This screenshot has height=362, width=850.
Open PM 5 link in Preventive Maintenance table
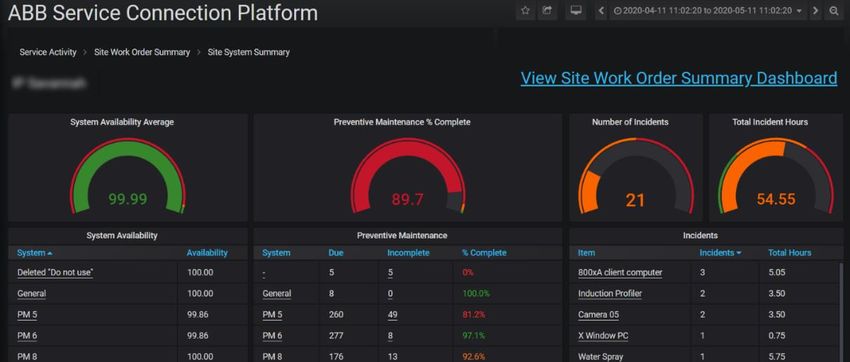(272, 315)
